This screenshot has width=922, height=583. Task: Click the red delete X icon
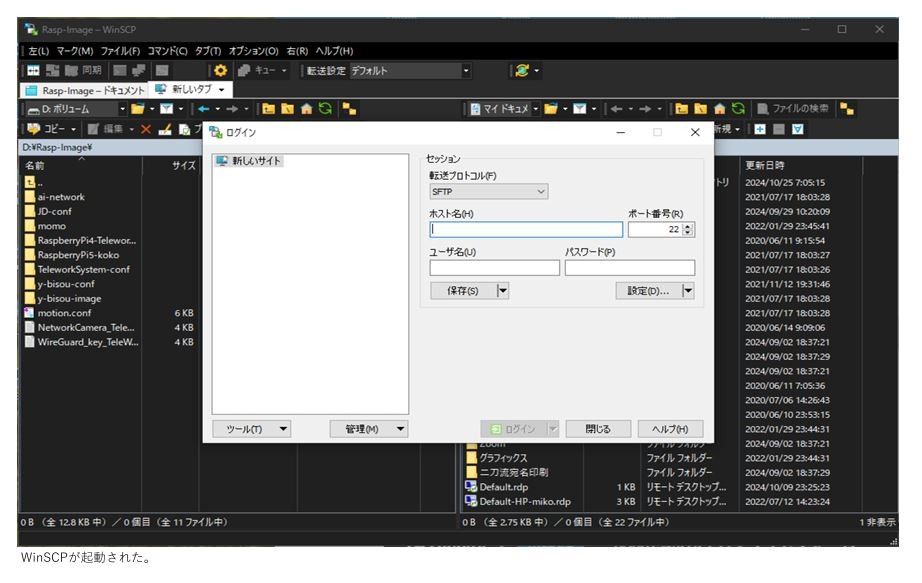click(146, 129)
